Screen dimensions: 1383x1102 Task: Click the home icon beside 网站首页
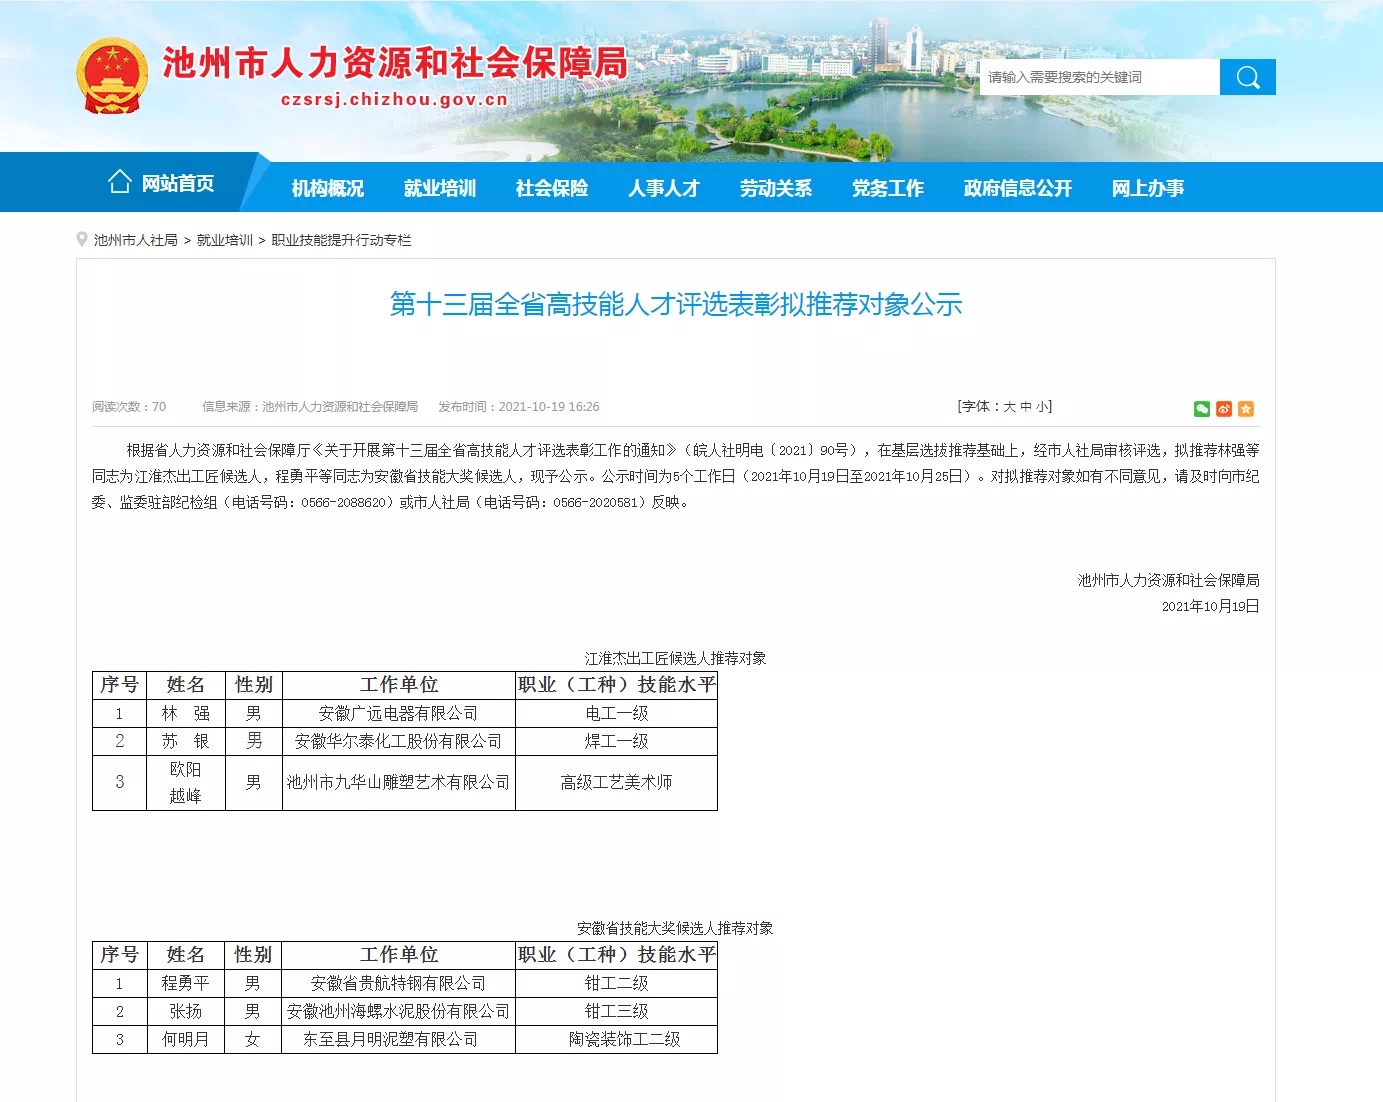(120, 182)
